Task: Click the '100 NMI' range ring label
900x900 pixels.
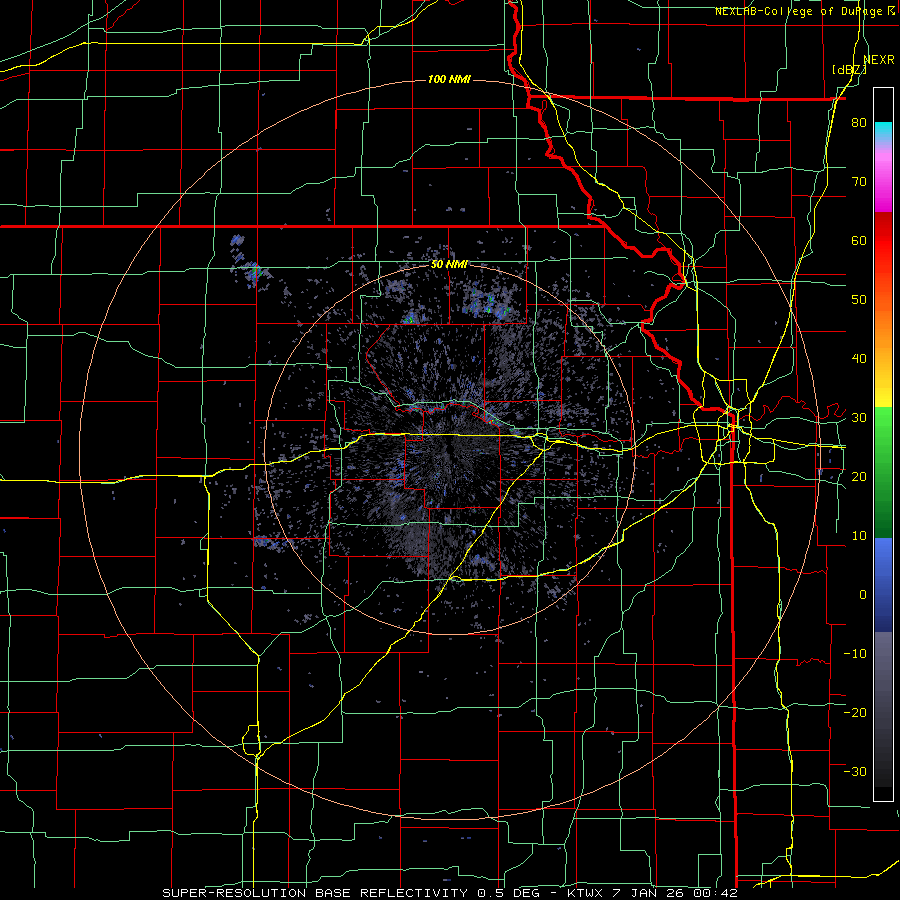Action: tap(449, 79)
